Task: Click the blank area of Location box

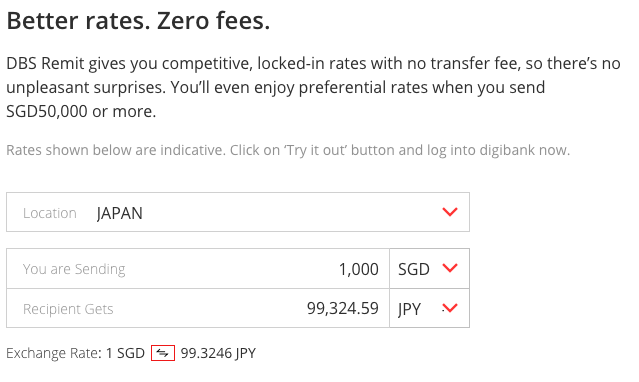Action: [x=285, y=212]
